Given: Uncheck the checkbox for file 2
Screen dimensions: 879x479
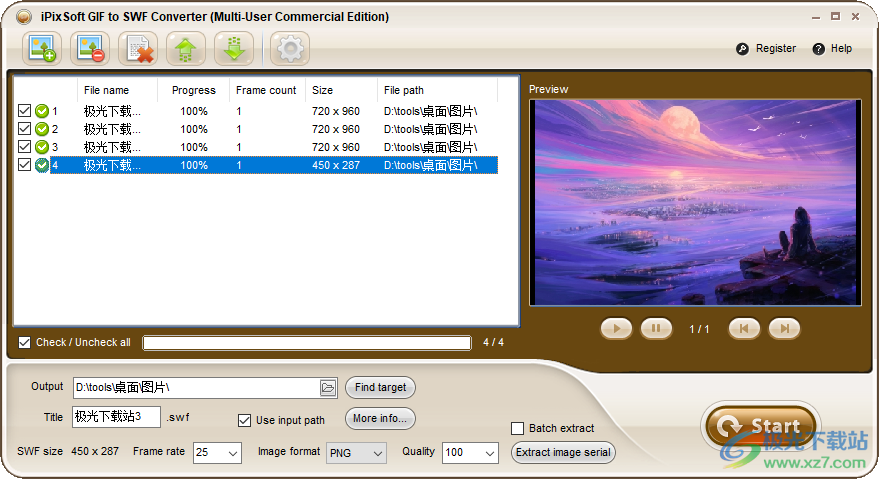Looking at the screenshot, I should [24, 128].
